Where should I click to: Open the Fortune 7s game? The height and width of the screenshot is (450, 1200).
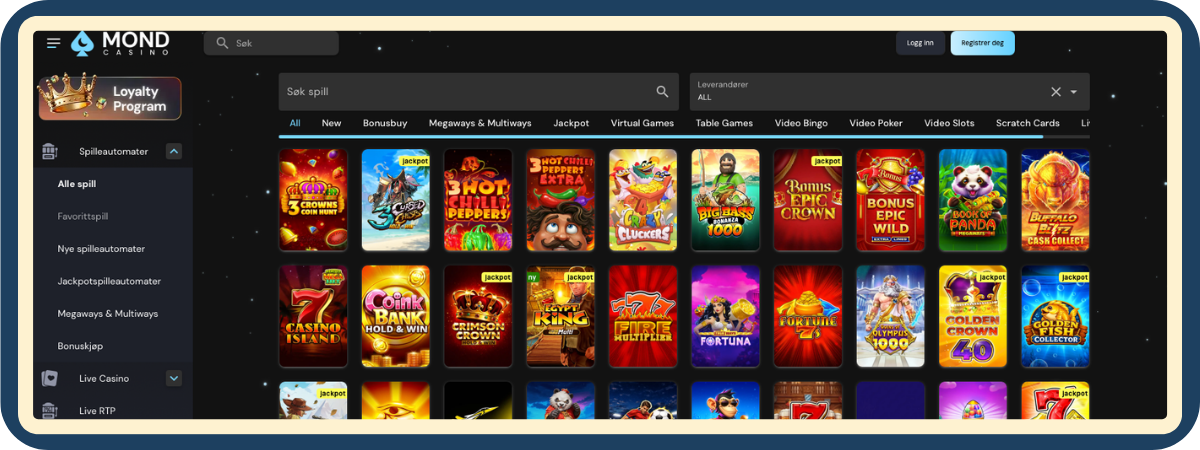pyautogui.click(x=808, y=316)
